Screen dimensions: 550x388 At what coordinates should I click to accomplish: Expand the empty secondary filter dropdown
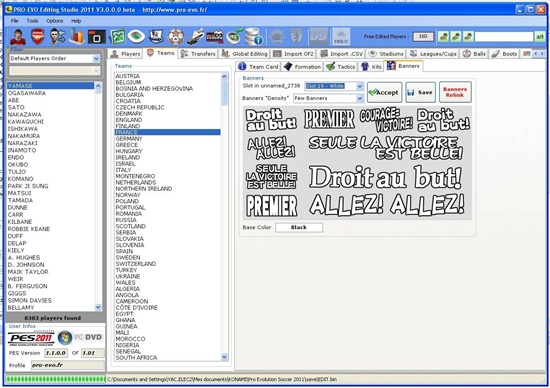[96, 71]
